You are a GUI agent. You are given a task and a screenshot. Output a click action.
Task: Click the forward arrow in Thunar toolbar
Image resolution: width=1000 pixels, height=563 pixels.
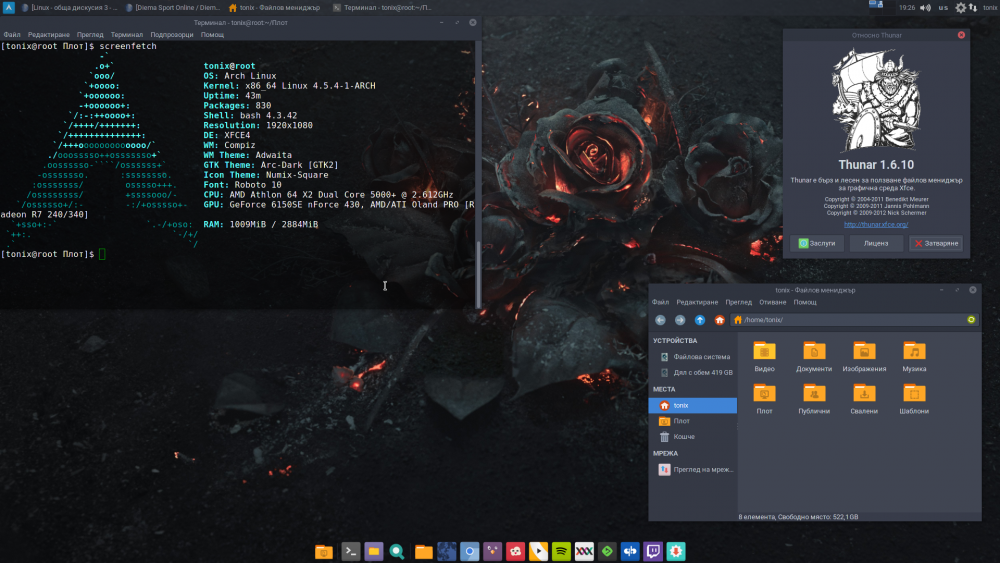point(680,320)
